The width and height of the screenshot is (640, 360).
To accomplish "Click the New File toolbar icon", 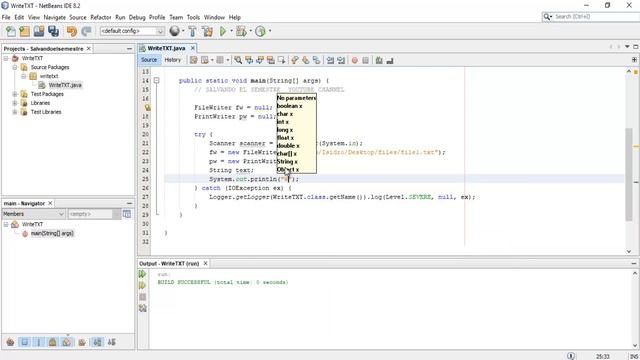I will click(x=11, y=31).
